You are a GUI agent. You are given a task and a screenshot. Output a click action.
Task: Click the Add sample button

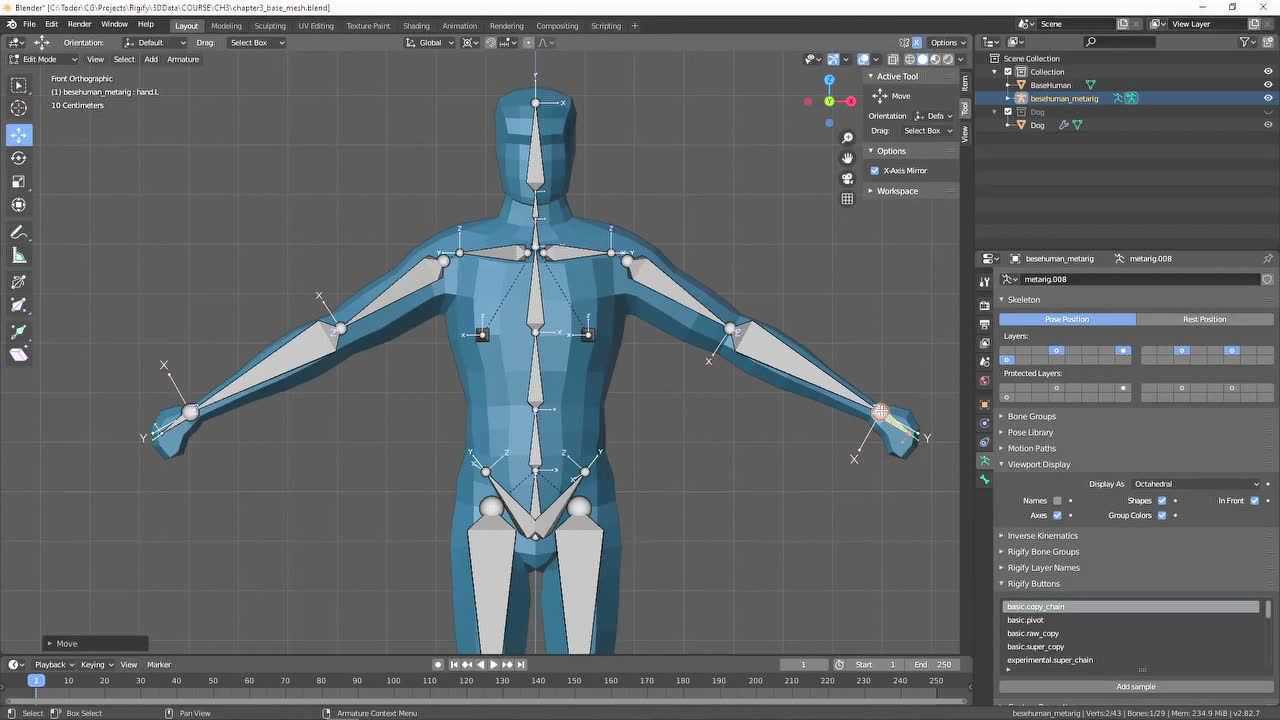tap(1134, 686)
